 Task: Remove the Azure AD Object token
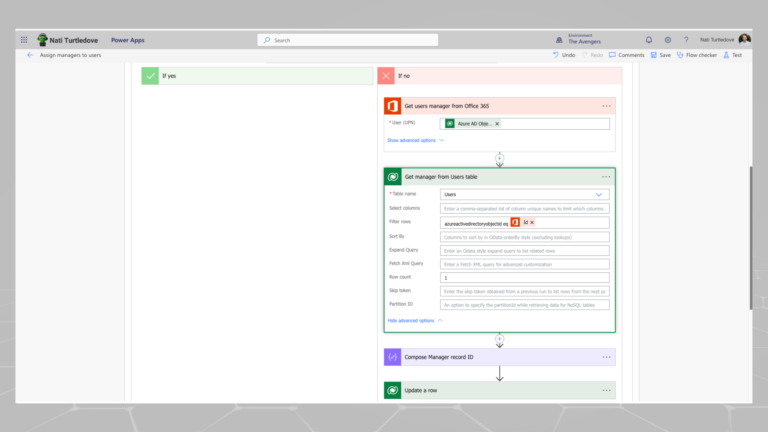497,124
